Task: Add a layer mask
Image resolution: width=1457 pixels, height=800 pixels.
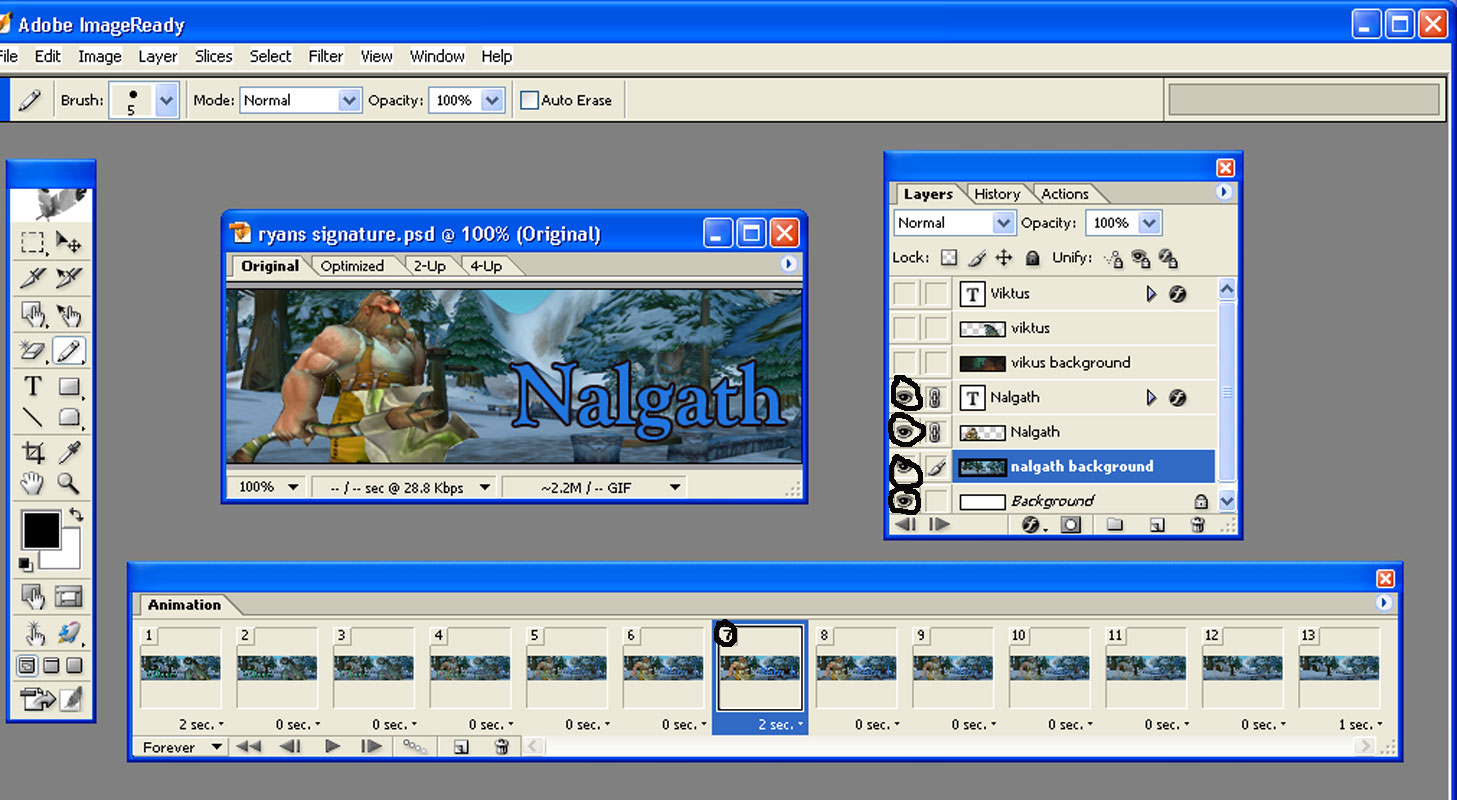Action: (1071, 525)
